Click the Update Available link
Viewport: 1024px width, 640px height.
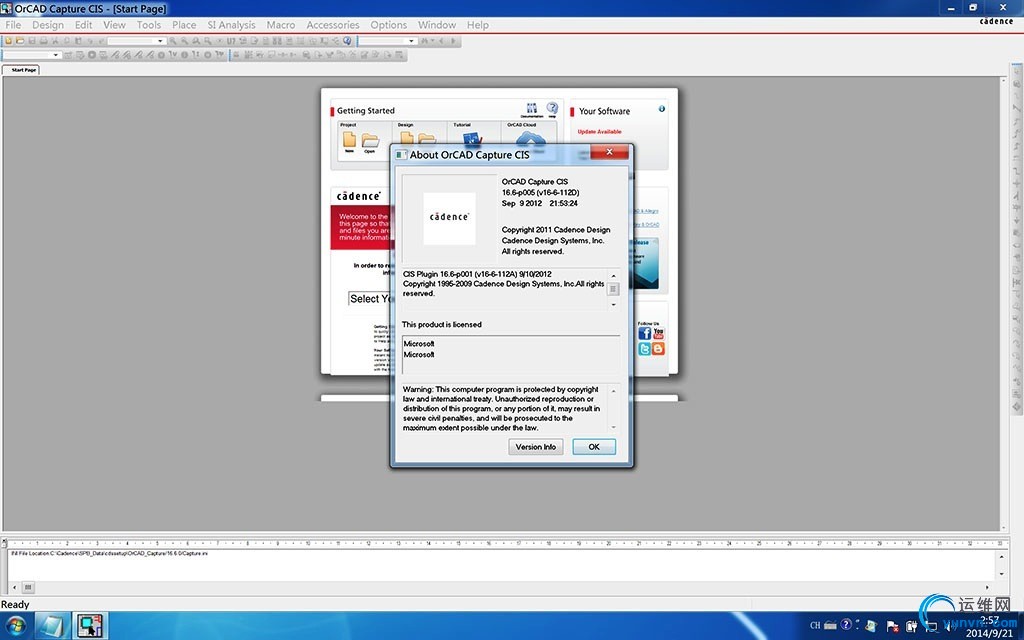point(599,131)
